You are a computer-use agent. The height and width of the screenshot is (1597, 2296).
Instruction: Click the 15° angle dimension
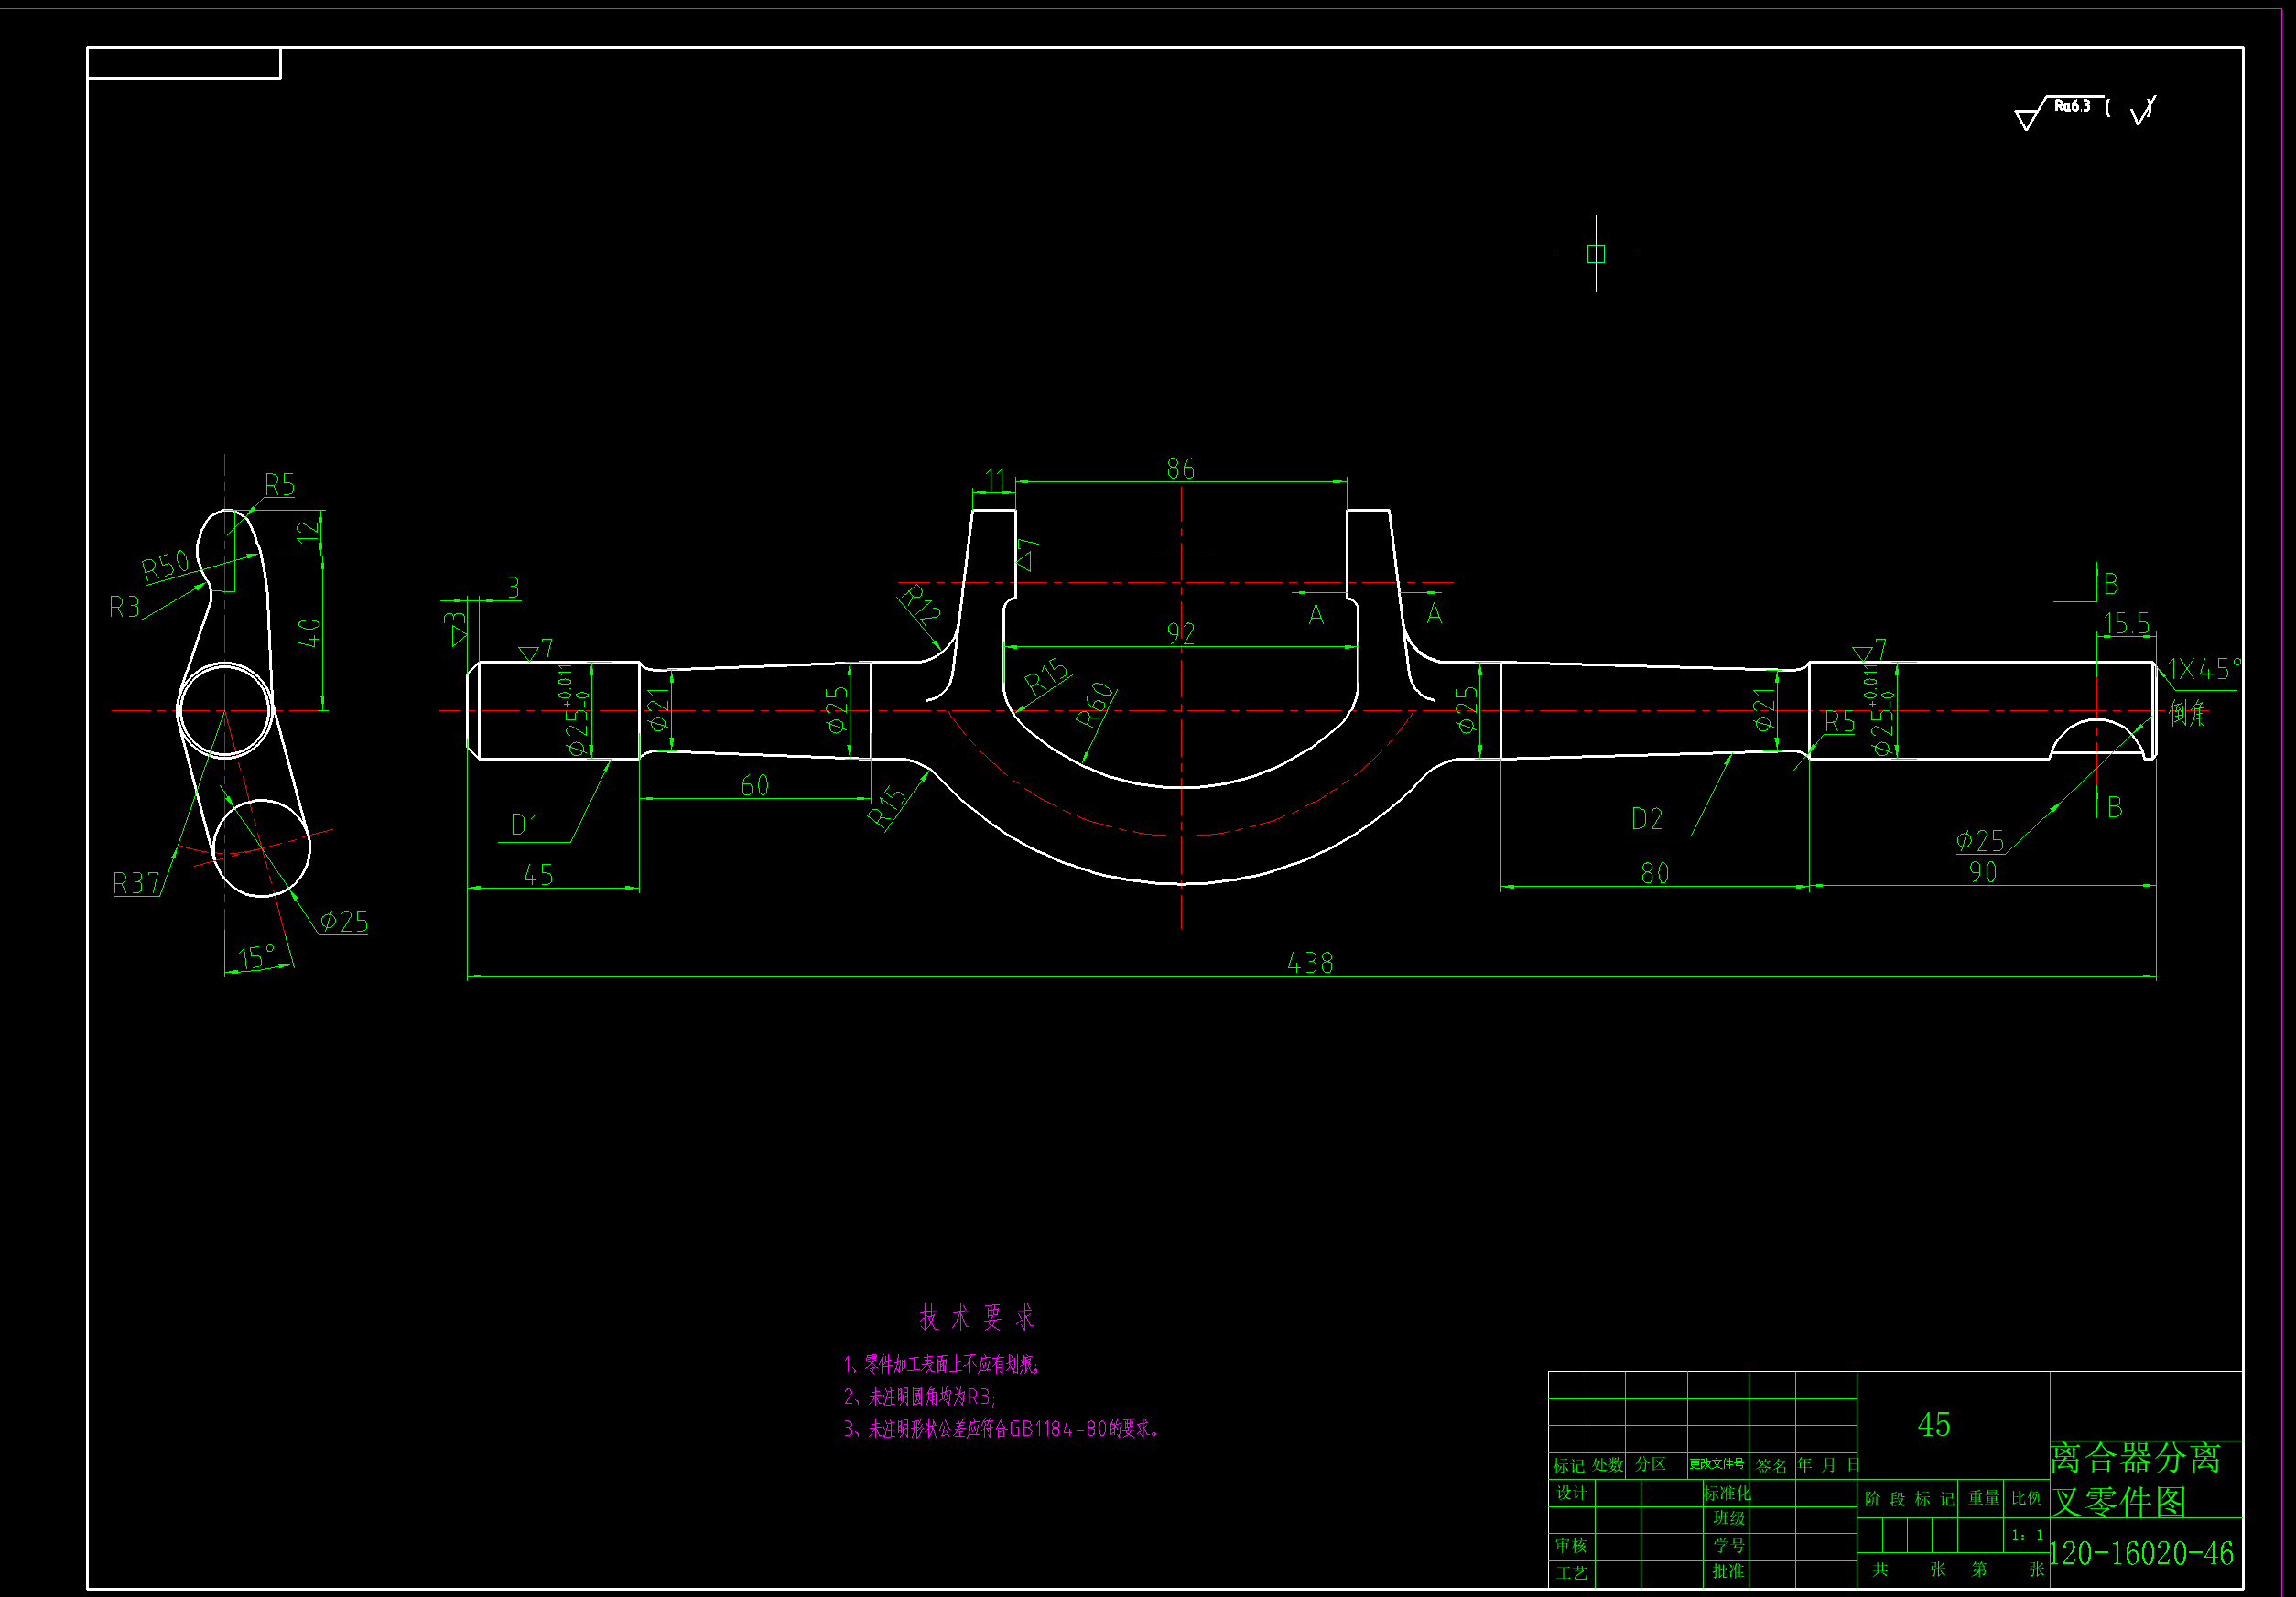pyautogui.click(x=256, y=958)
